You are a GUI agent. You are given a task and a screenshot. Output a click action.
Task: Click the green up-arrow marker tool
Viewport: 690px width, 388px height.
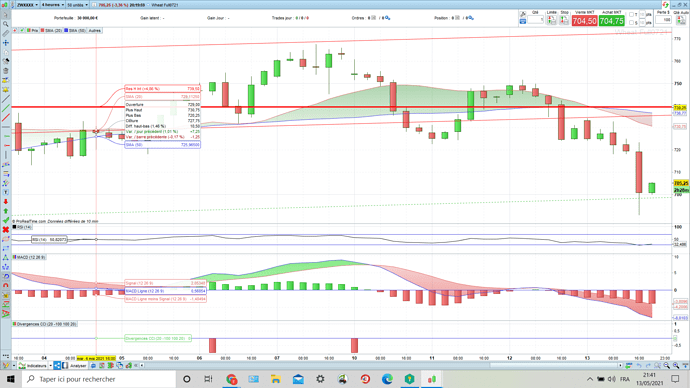(x=6, y=211)
